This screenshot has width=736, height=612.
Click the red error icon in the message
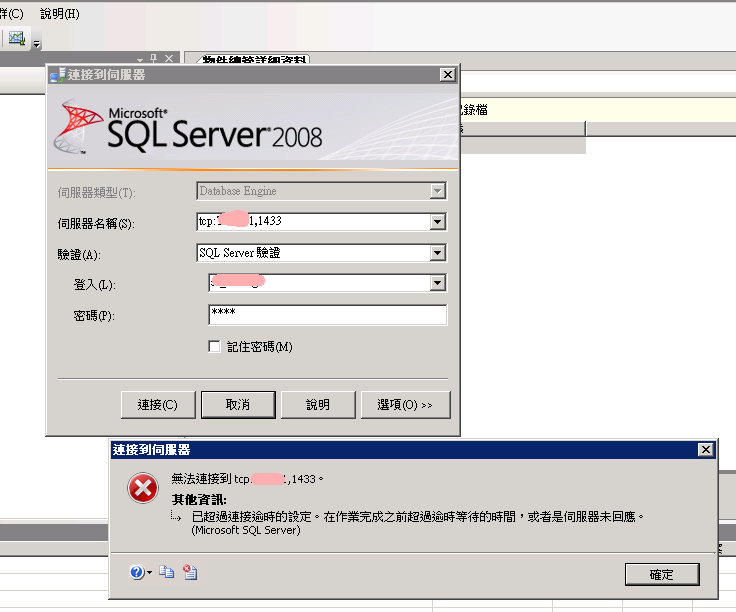pyautogui.click(x=143, y=488)
